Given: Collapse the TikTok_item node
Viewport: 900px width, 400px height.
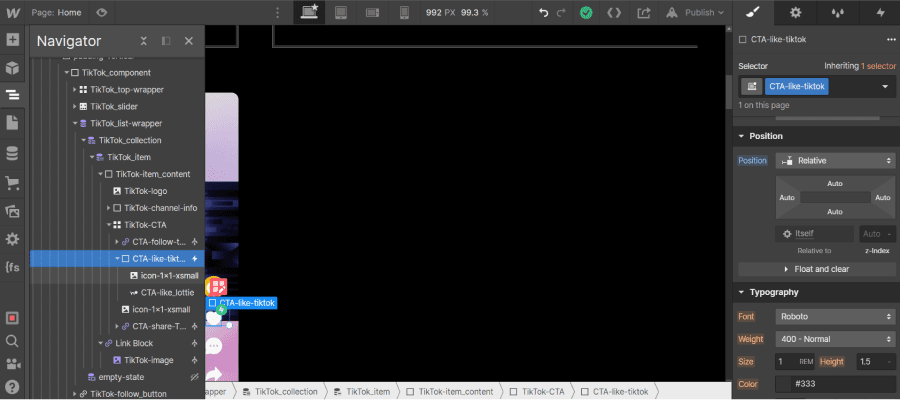Looking at the screenshot, I should (x=91, y=157).
